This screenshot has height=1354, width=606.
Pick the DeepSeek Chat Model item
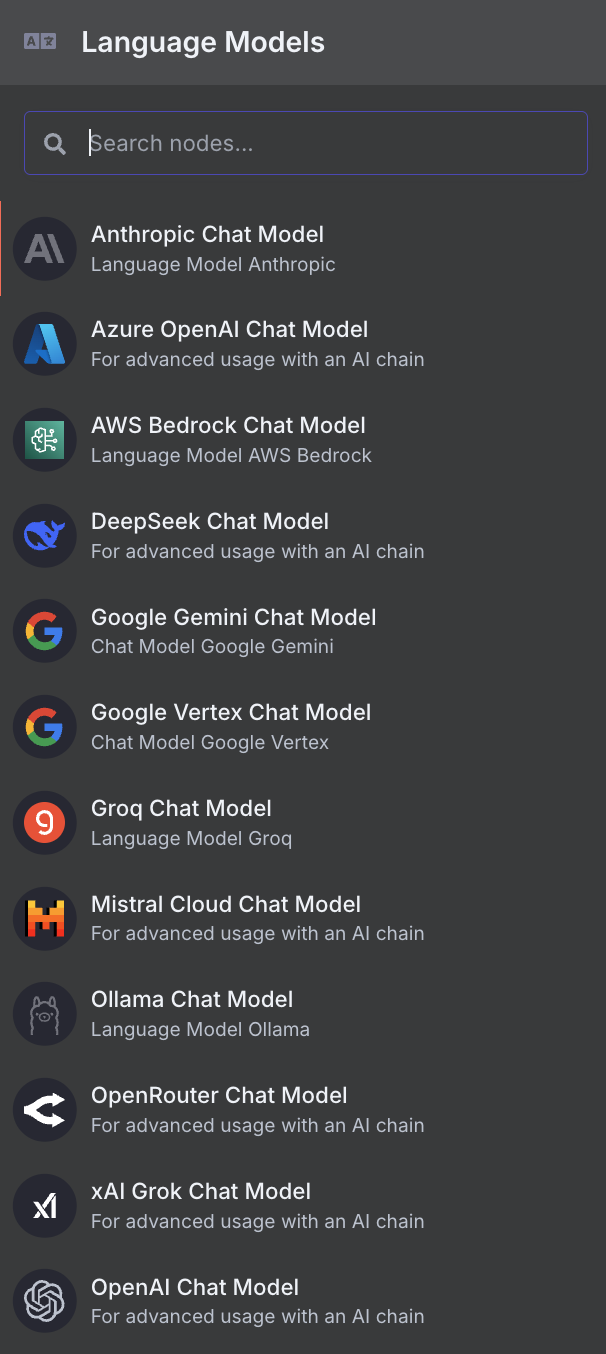click(210, 522)
